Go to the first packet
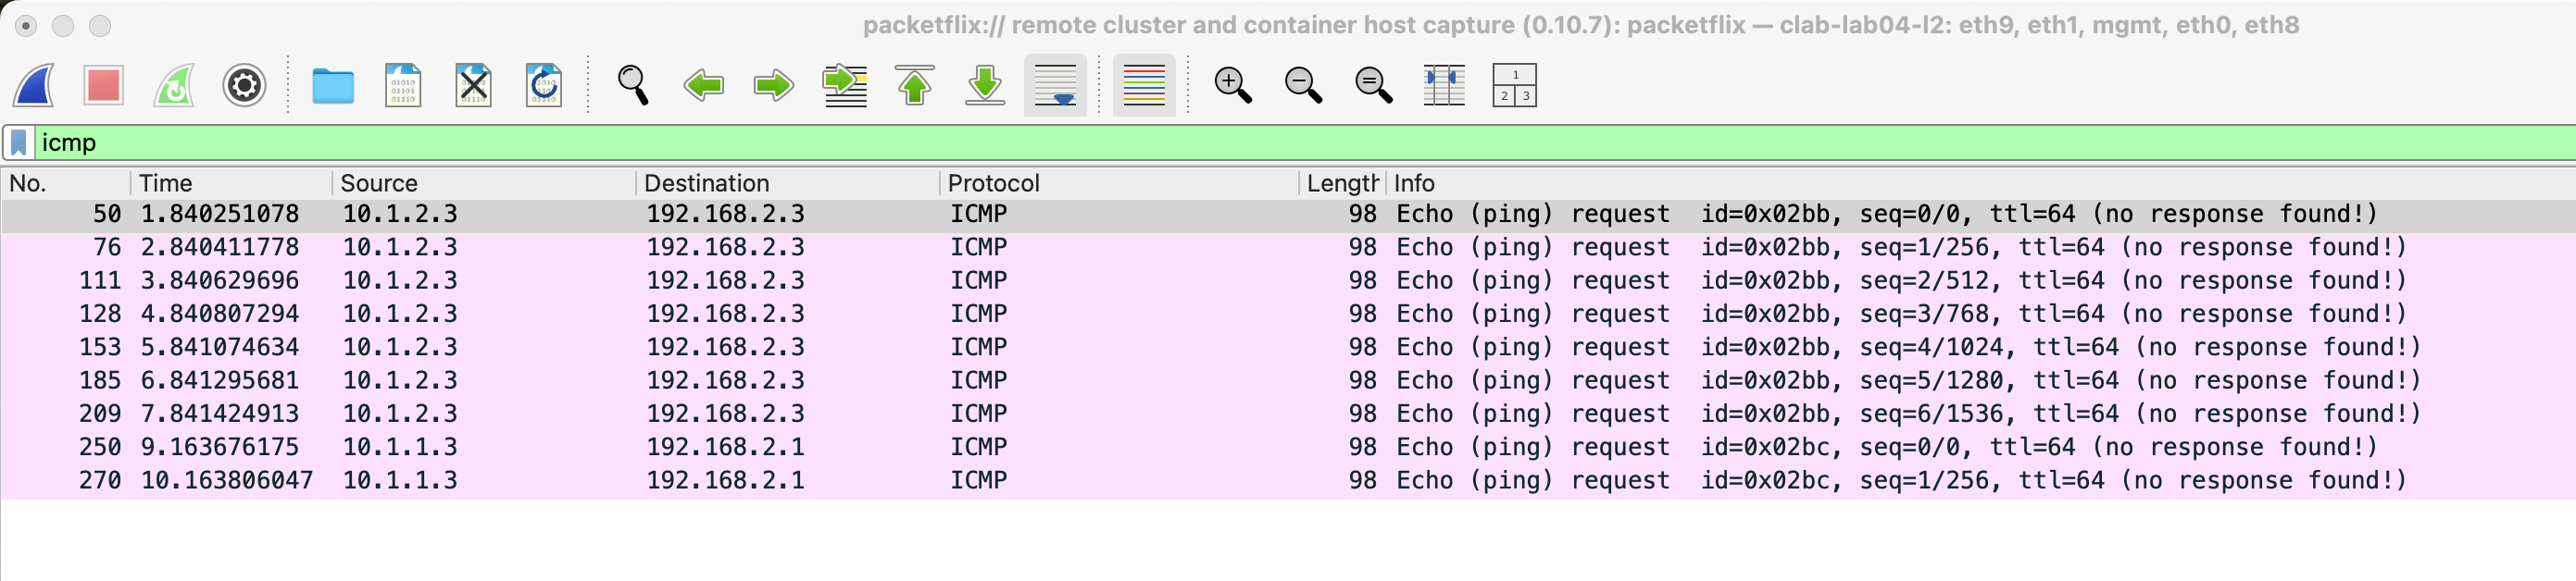2576x581 pixels. (x=914, y=86)
